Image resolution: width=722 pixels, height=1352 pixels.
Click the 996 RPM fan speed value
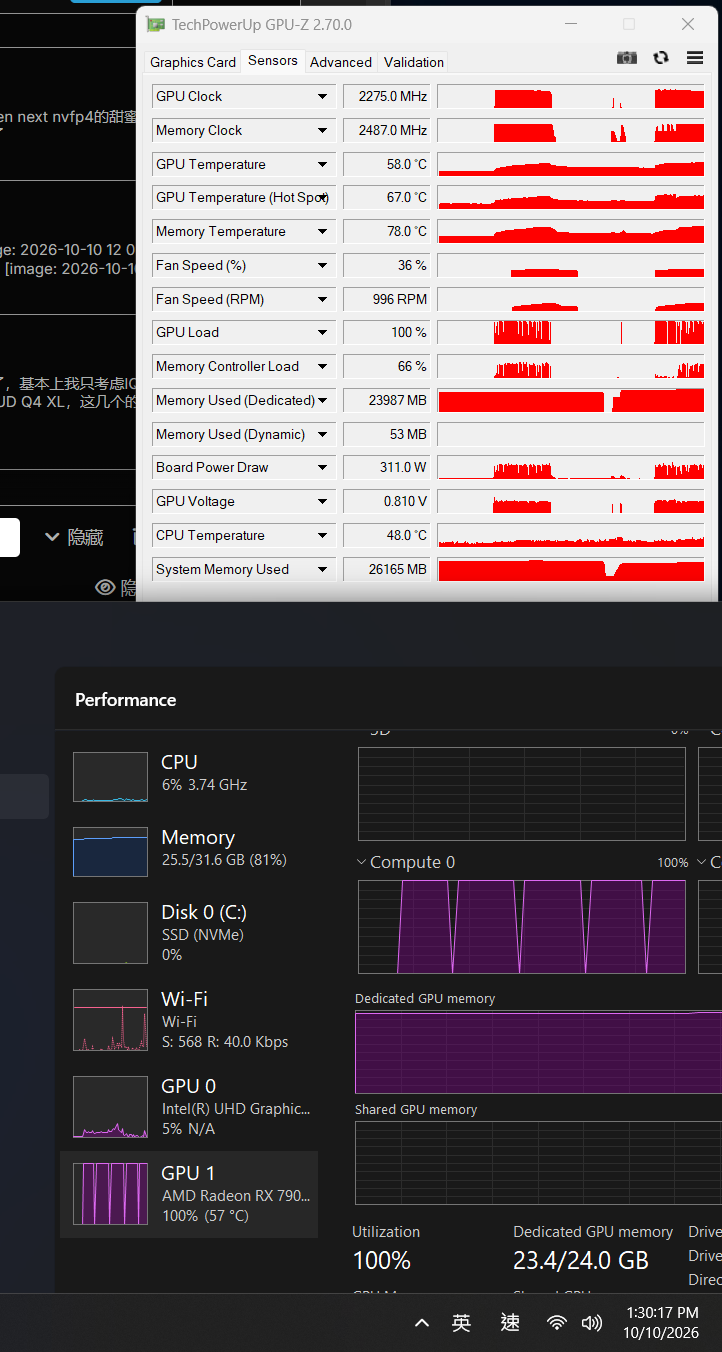(387, 299)
